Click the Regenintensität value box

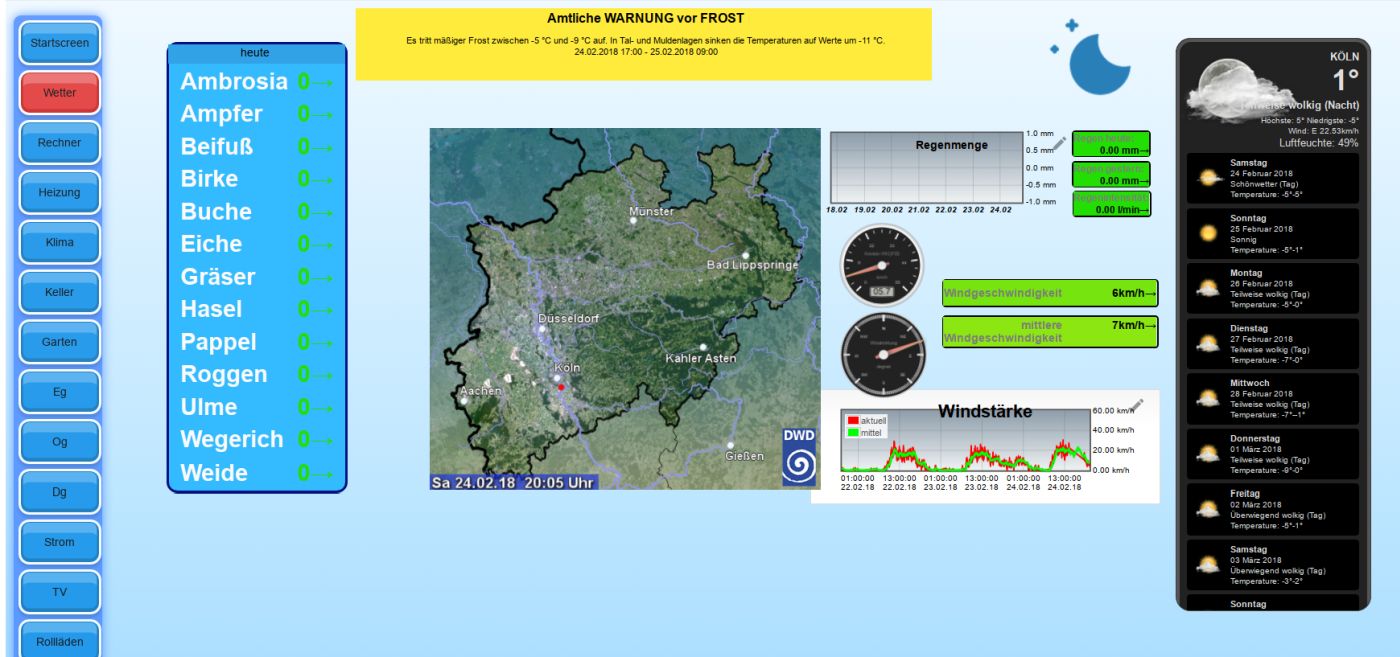pos(1111,204)
